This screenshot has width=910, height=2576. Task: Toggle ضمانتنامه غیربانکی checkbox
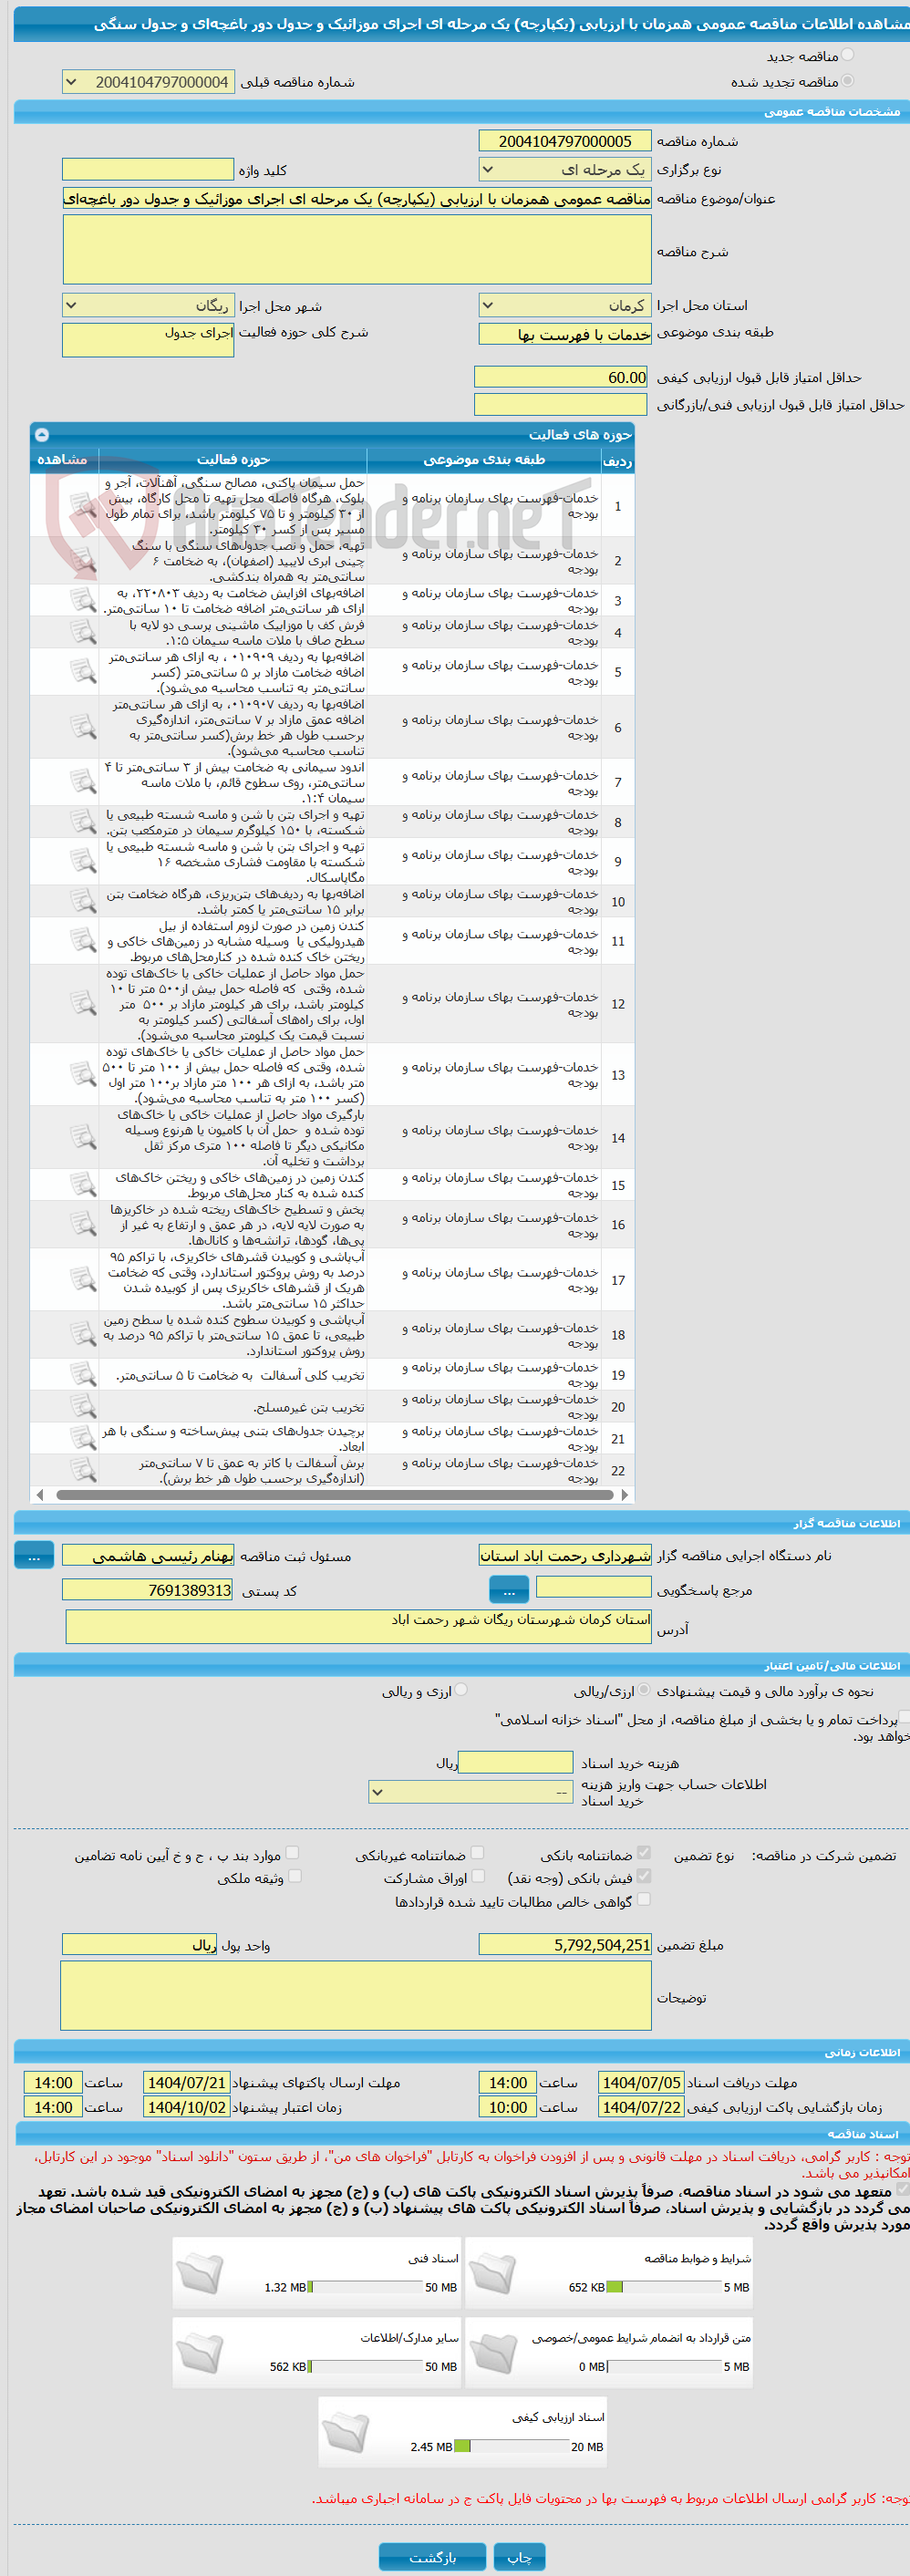pyautogui.click(x=477, y=1853)
